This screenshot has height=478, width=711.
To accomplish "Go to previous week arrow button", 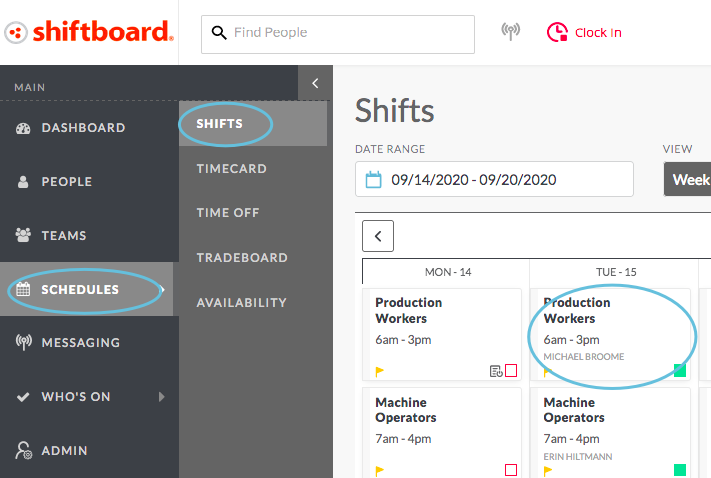I will pyautogui.click(x=378, y=236).
